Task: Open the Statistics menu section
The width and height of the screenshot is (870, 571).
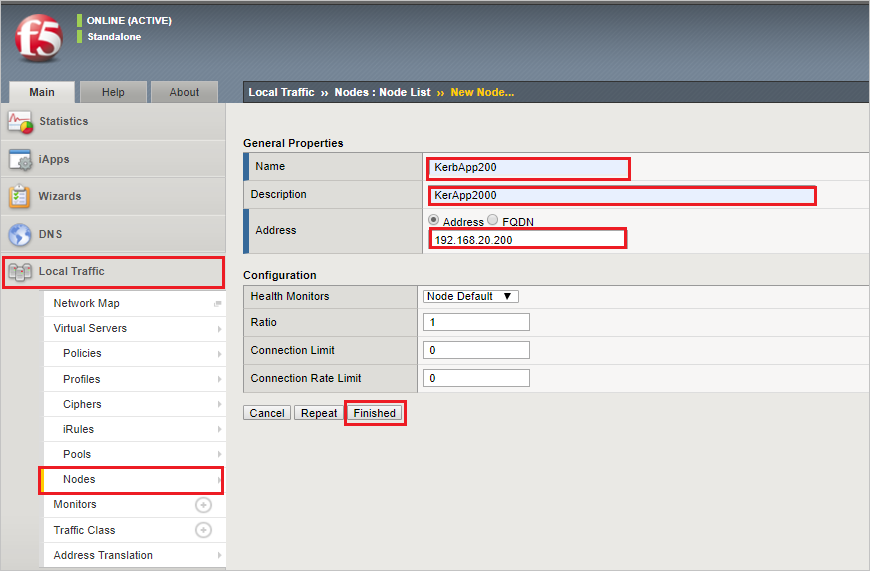Action: tap(113, 122)
